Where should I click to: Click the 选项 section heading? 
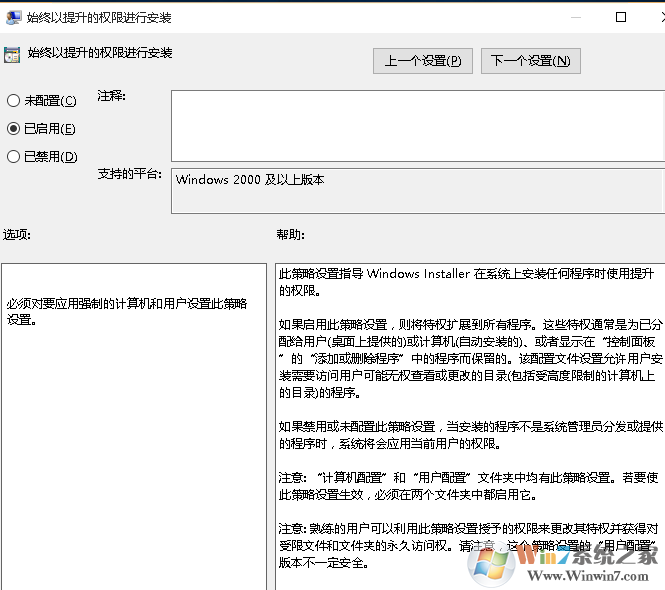pos(17,235)
